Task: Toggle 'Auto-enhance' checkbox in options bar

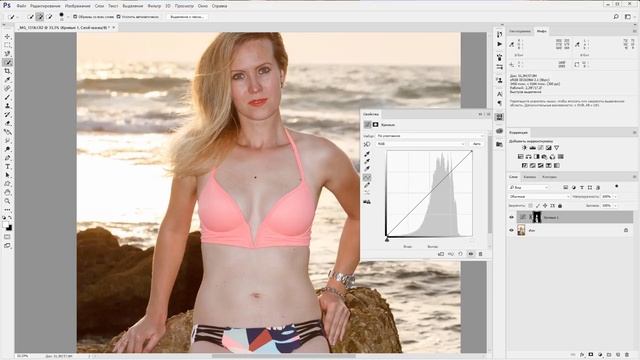Action: point(118,17)
